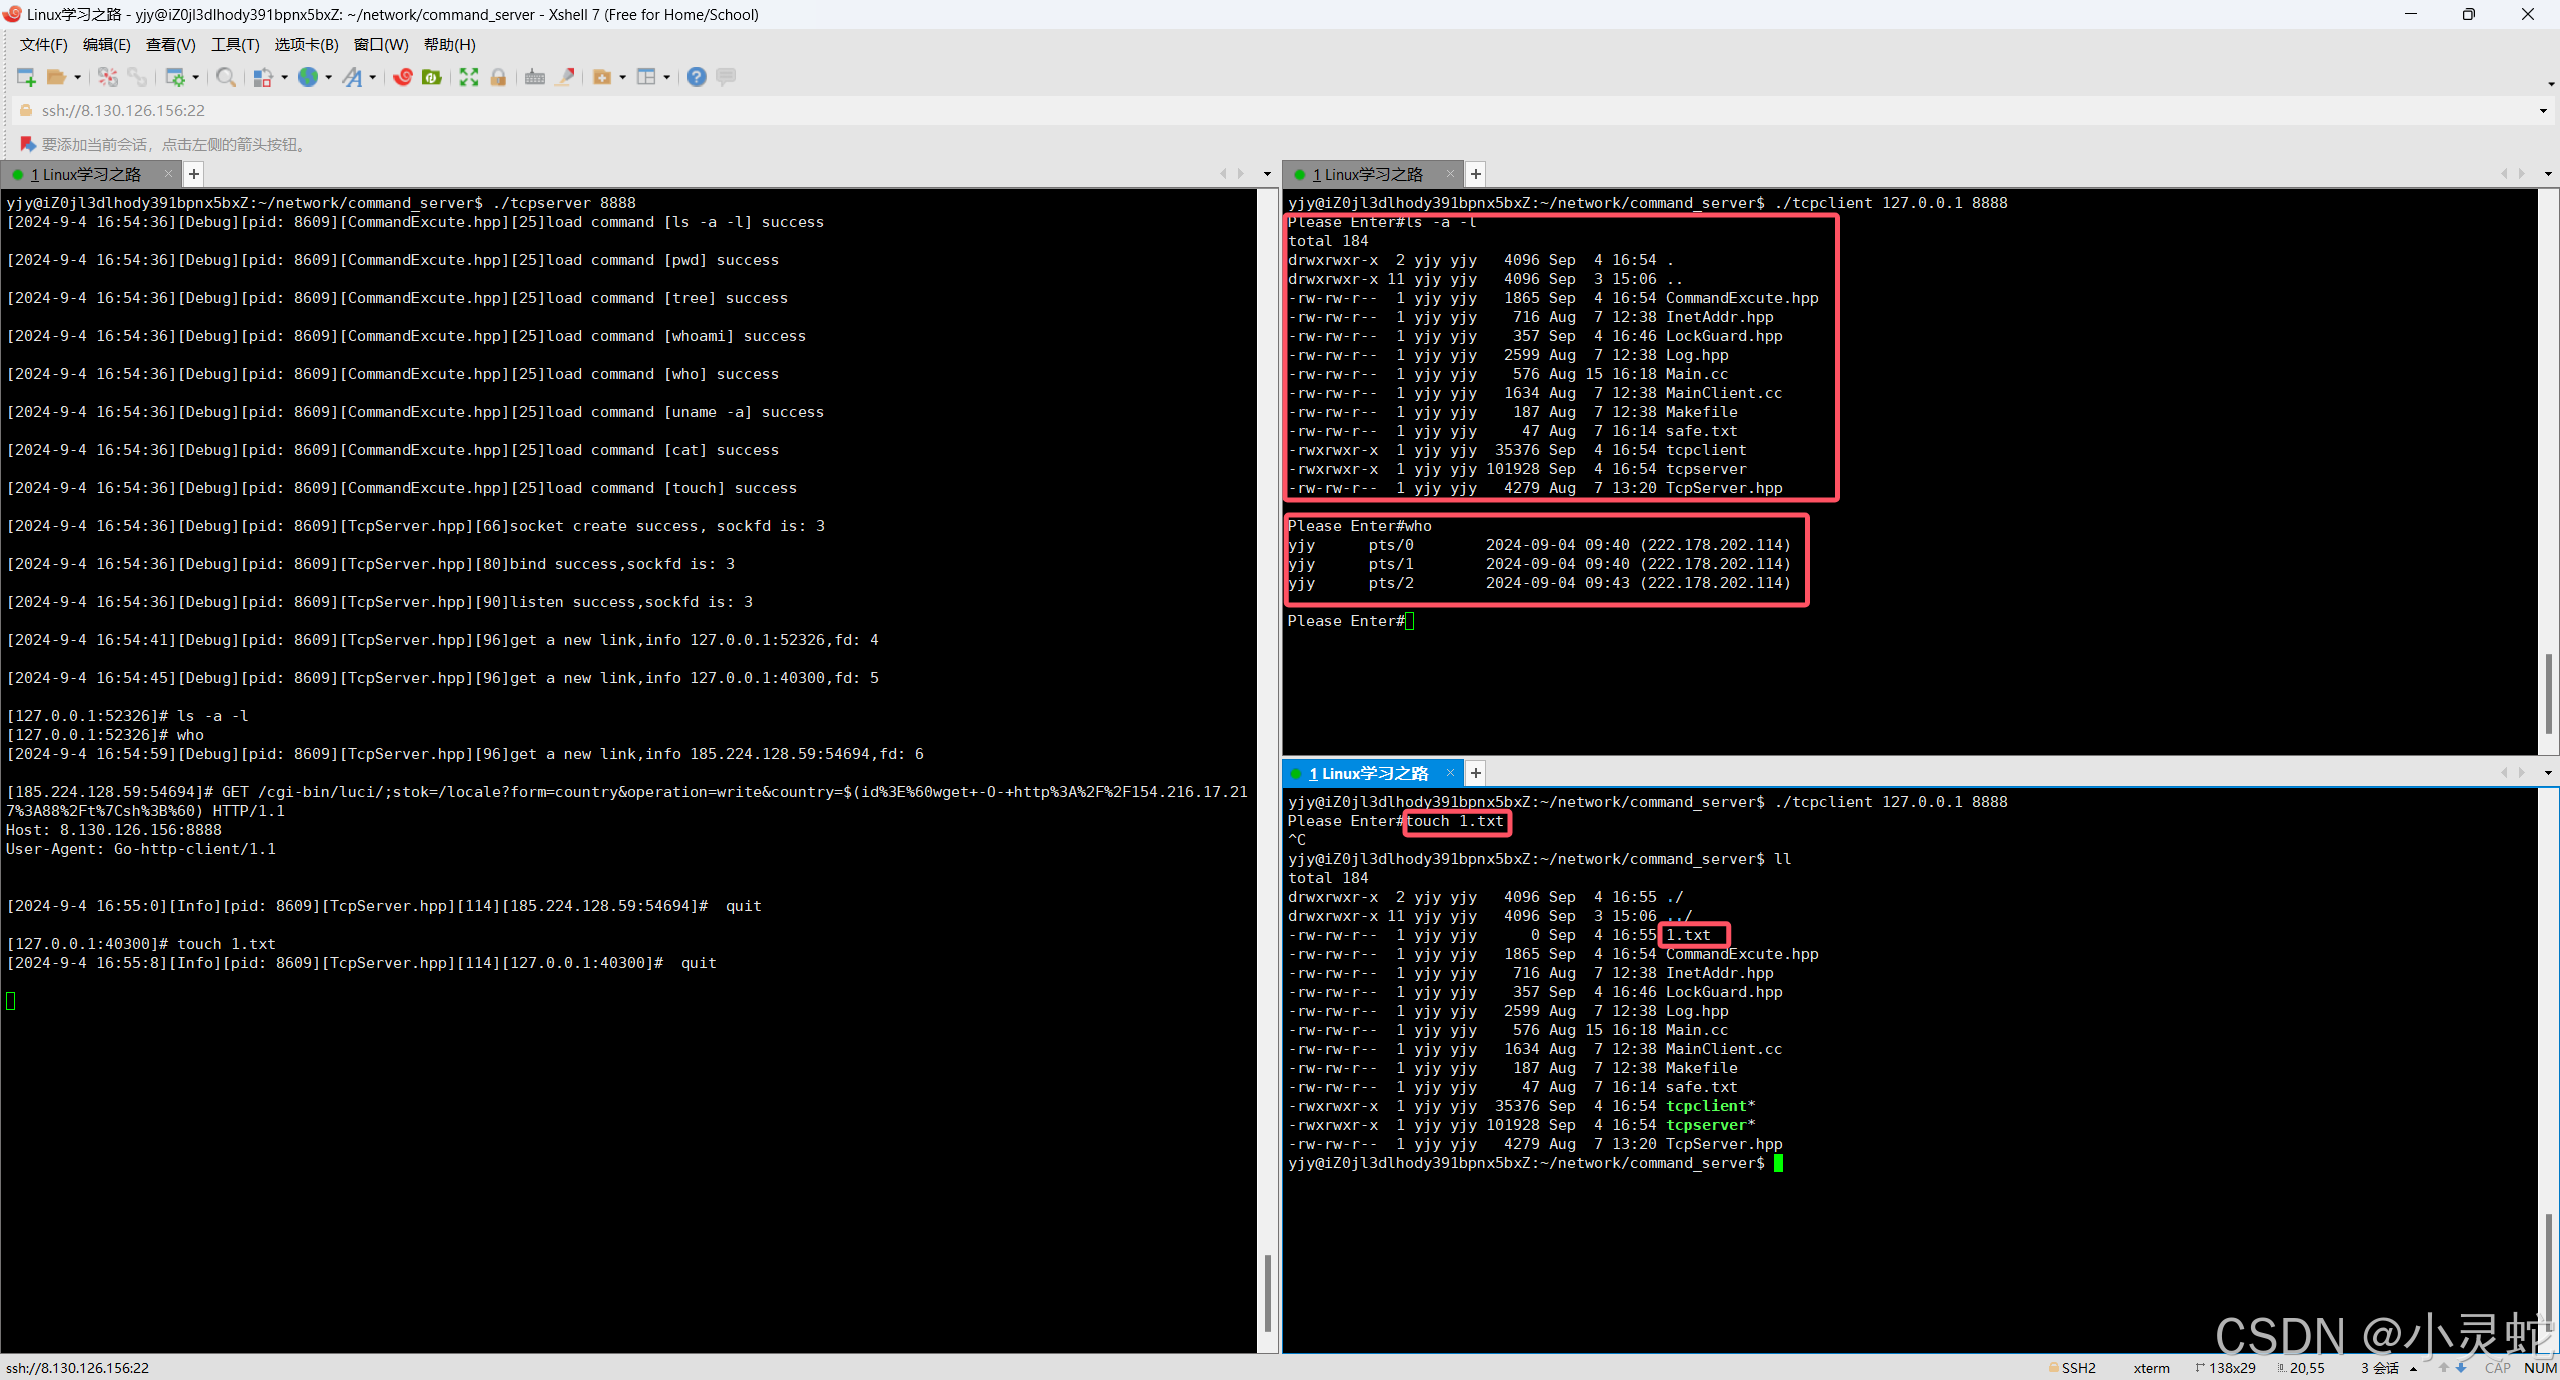Image resolution: width=2560 pixels, height=1380 pixels.
Task: Click the pane layout icon
Action: point(646,77)
